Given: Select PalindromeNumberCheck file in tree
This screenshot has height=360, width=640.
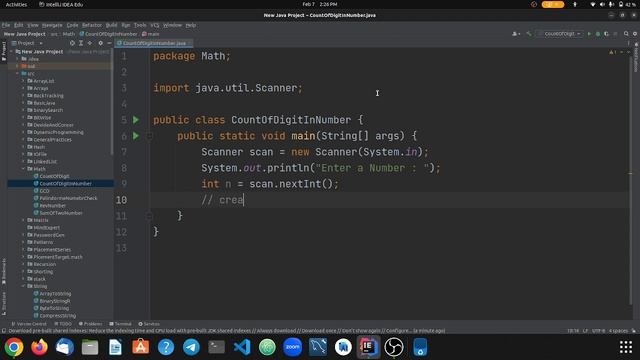Looking at the screenshot, I should coord(68,198).
